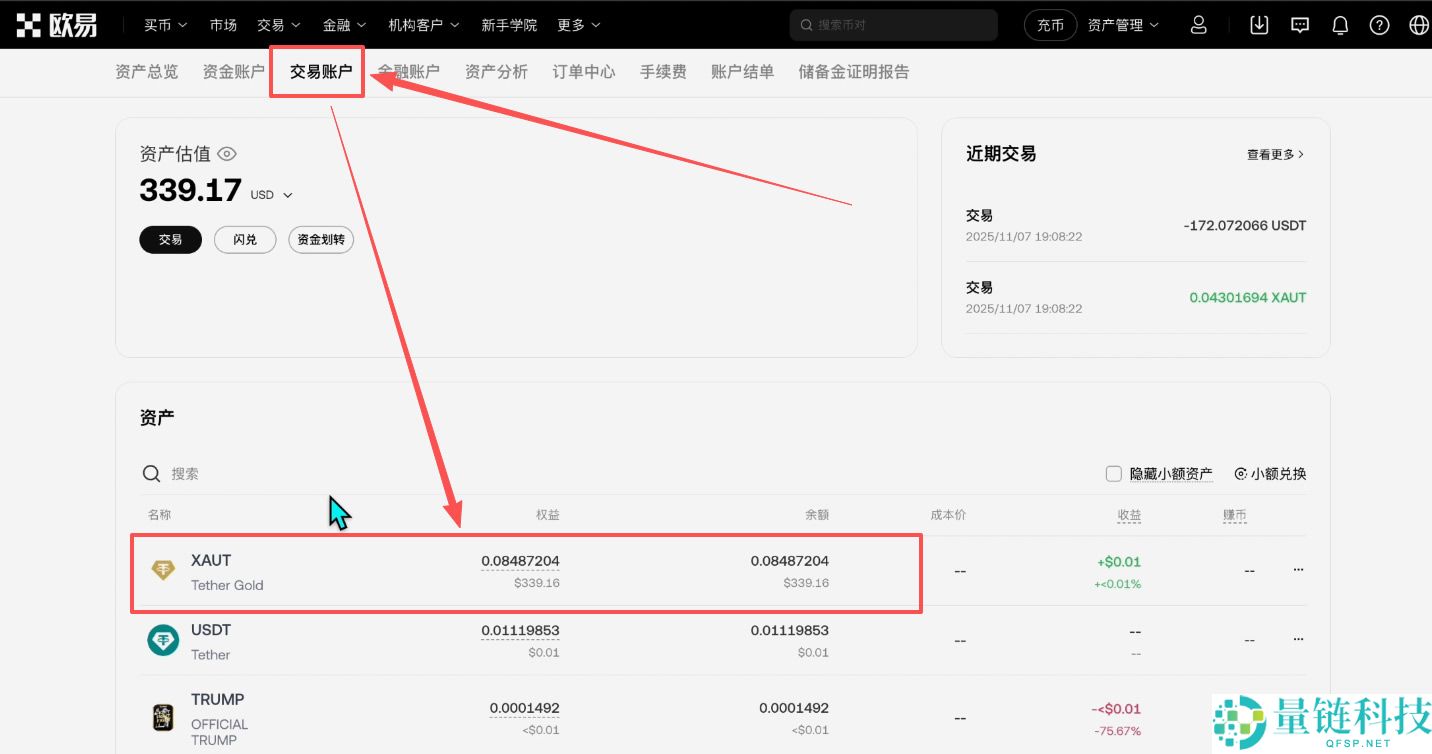Screen dimensions: 1432x754
Task: Click the 充币 button
Action: pyautogui.click(x=1050, y=24)
